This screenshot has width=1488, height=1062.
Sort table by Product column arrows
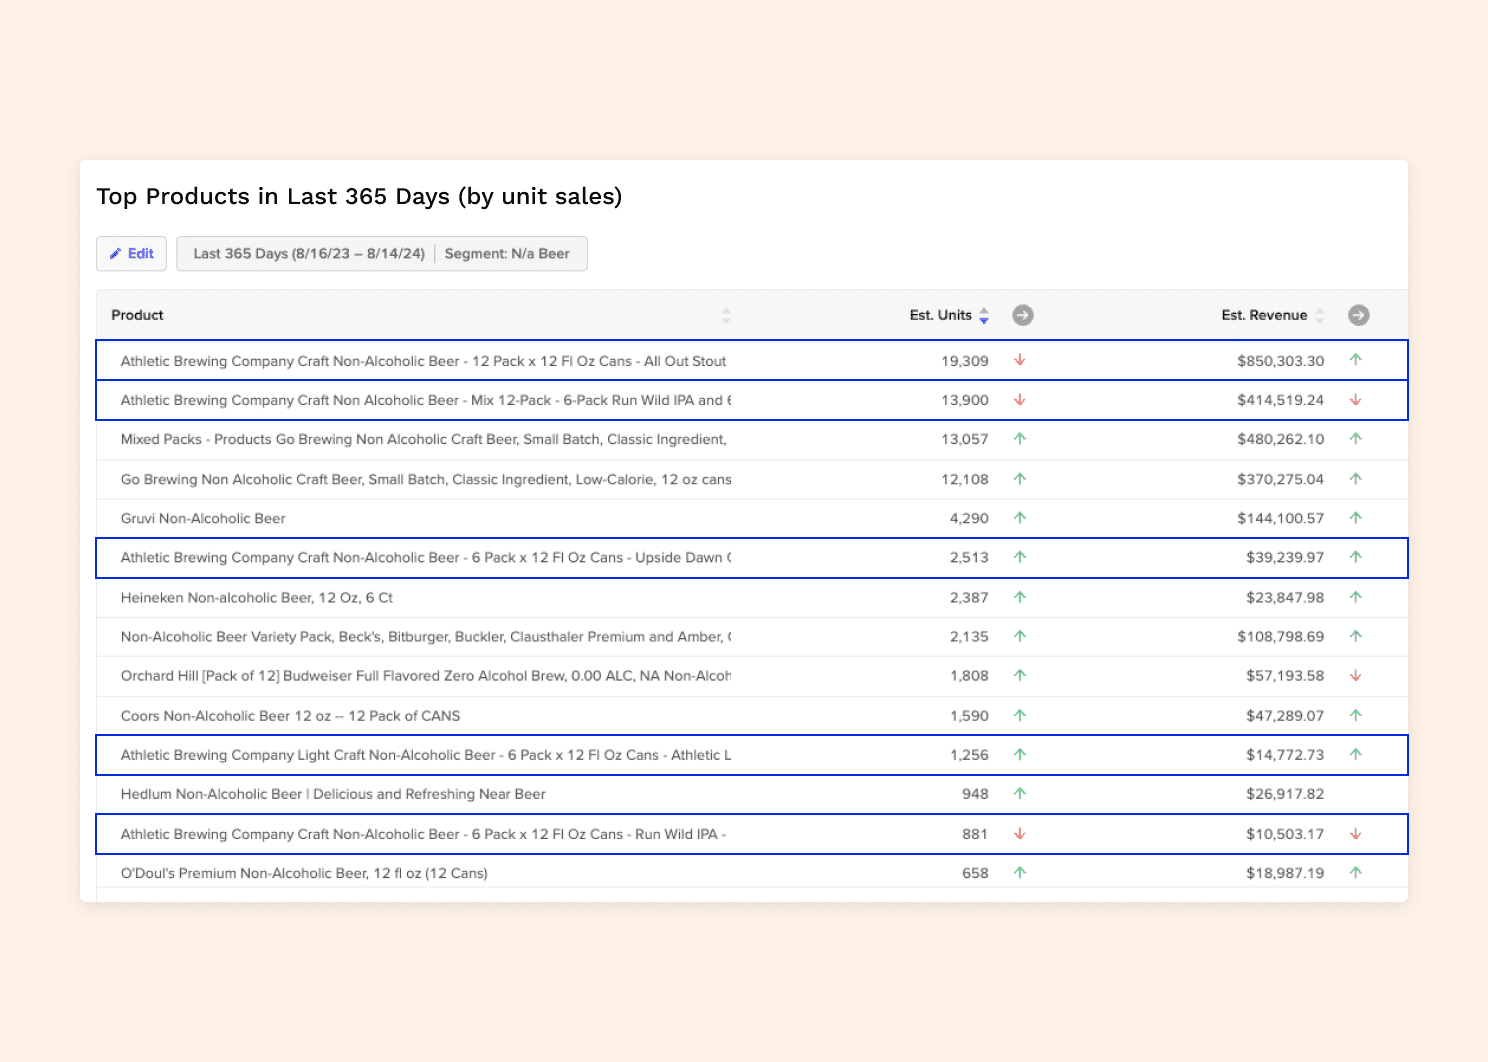click(726, 316)
